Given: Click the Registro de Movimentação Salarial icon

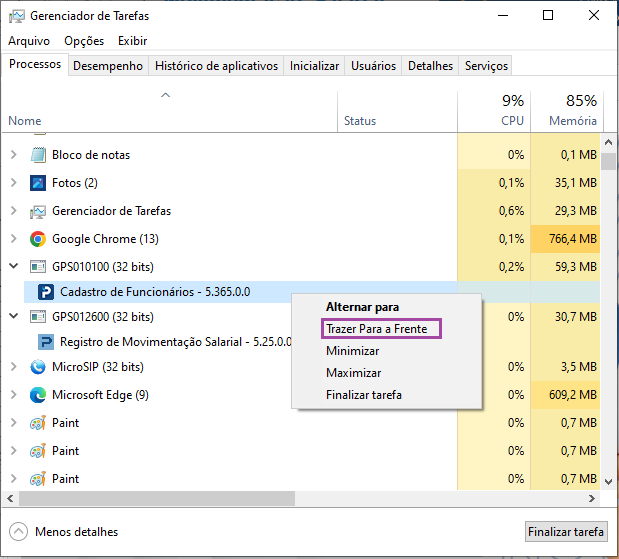Looking at the screenshot, I should pos(46,341).
